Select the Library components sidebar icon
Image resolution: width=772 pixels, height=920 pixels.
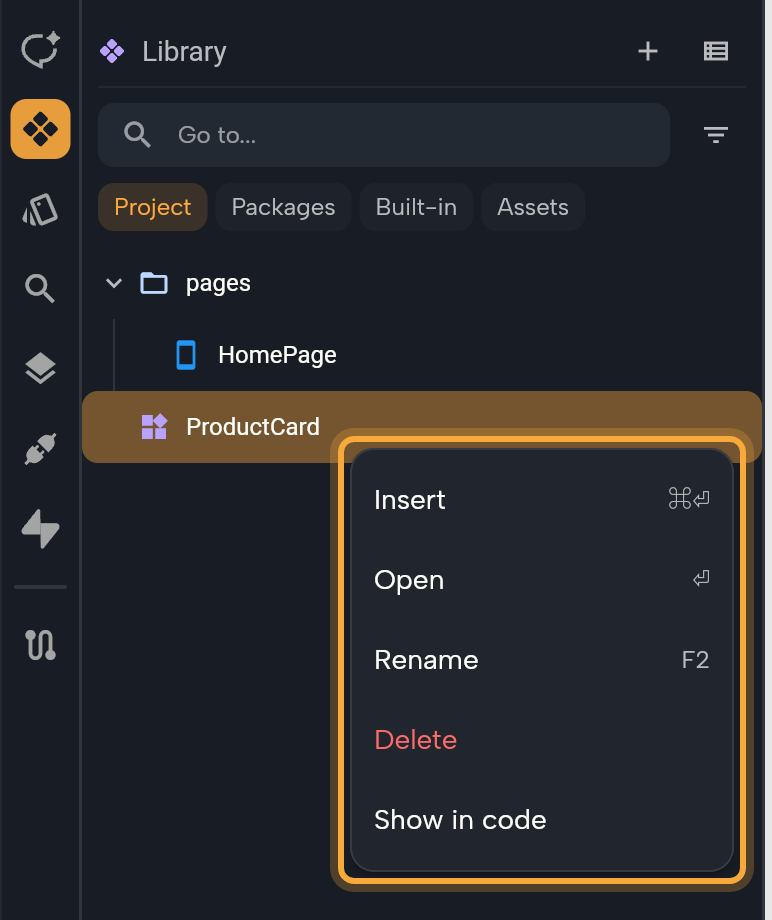coord(40,129)
